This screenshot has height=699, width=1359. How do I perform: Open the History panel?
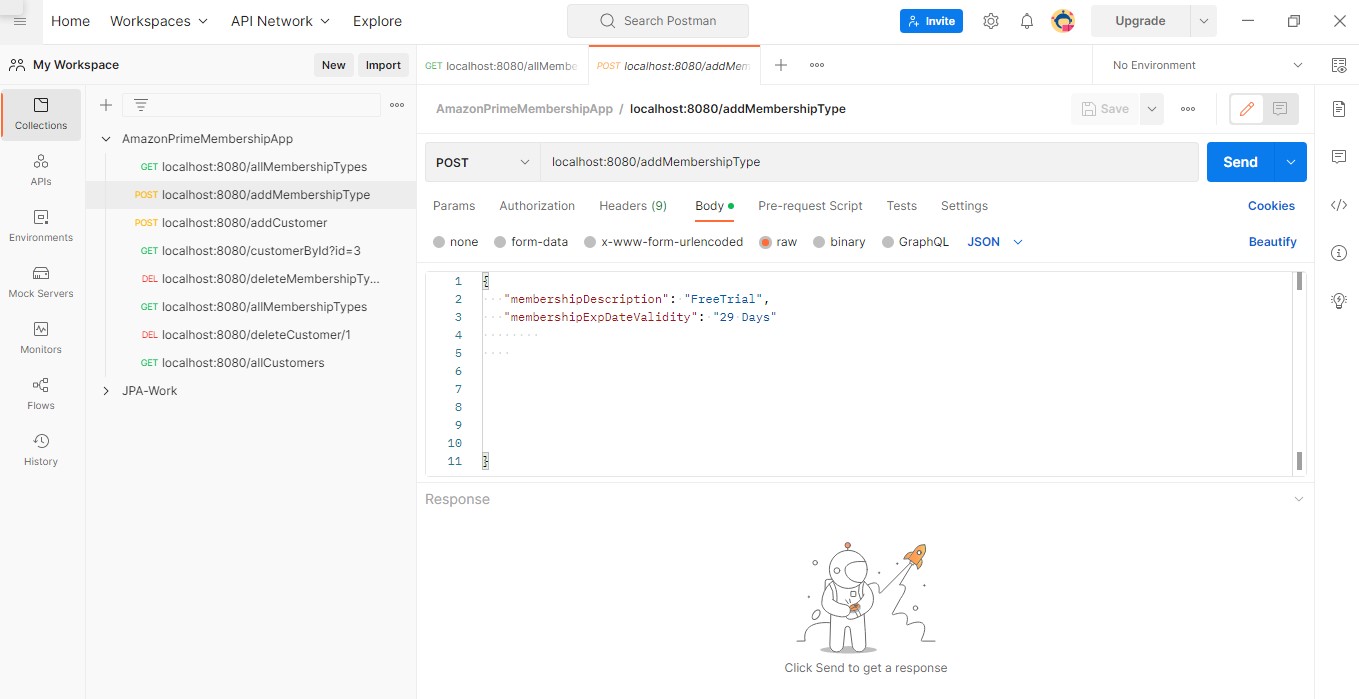tap(40, 450)
